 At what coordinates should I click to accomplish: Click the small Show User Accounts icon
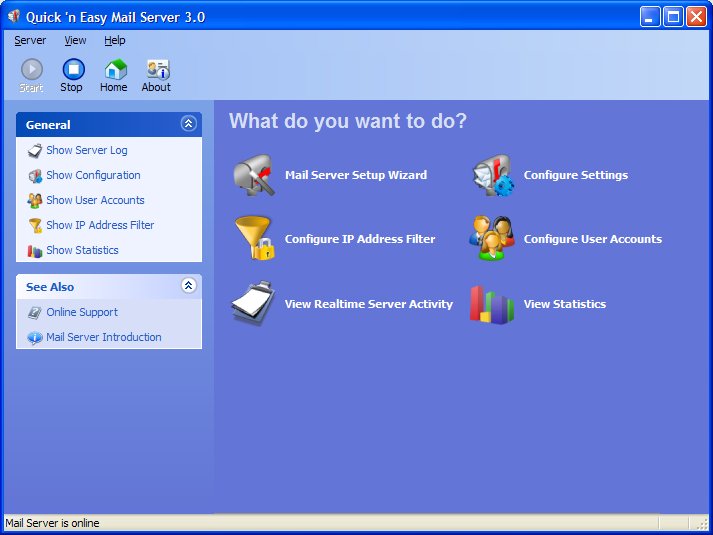coord(35,200)
